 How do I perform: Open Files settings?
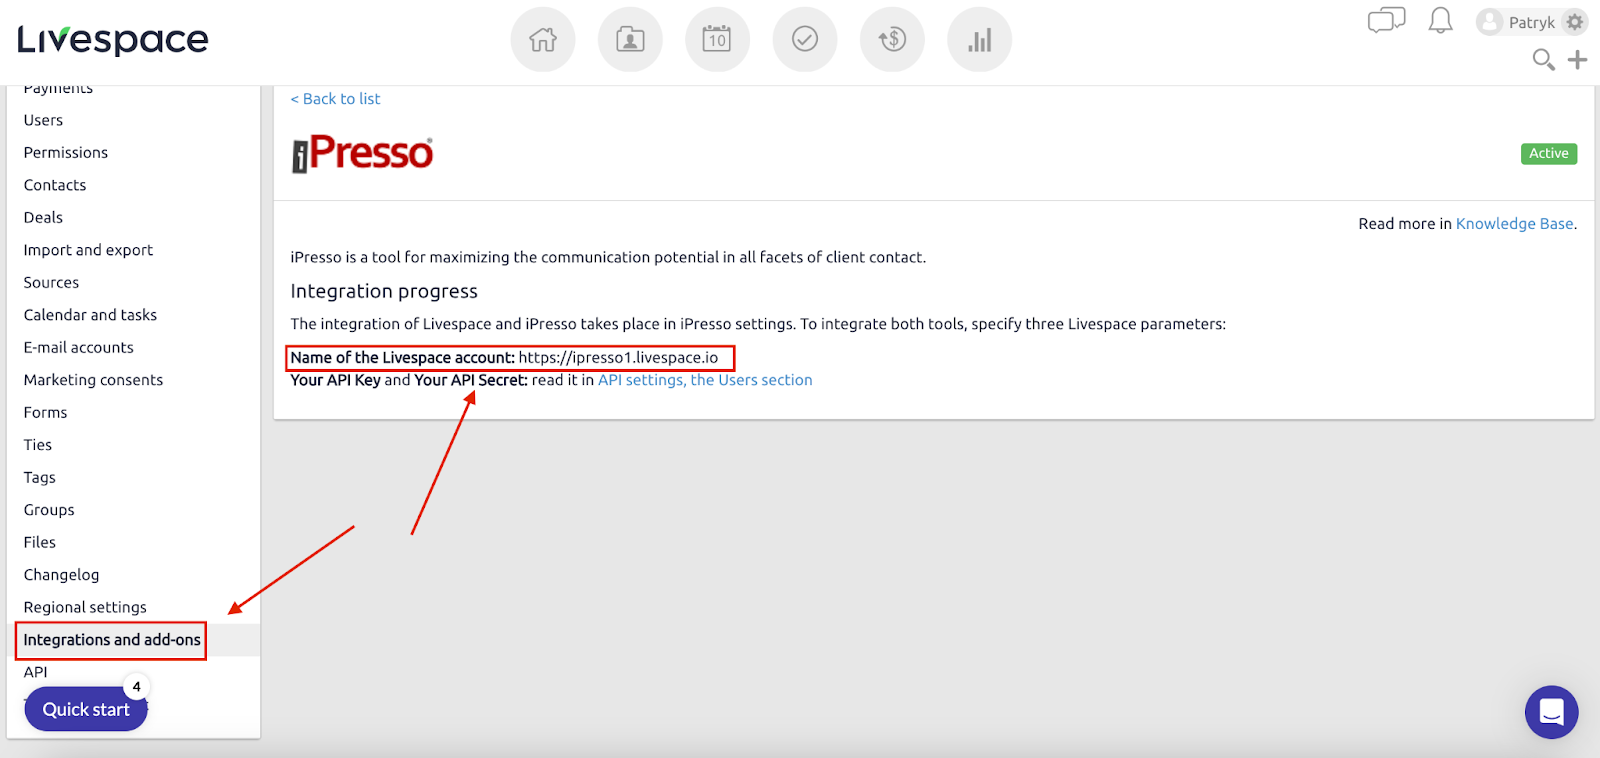[40, 543]
